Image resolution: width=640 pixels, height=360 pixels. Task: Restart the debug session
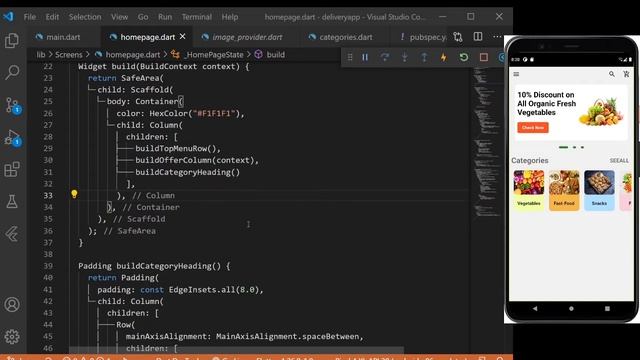(464, 57)
